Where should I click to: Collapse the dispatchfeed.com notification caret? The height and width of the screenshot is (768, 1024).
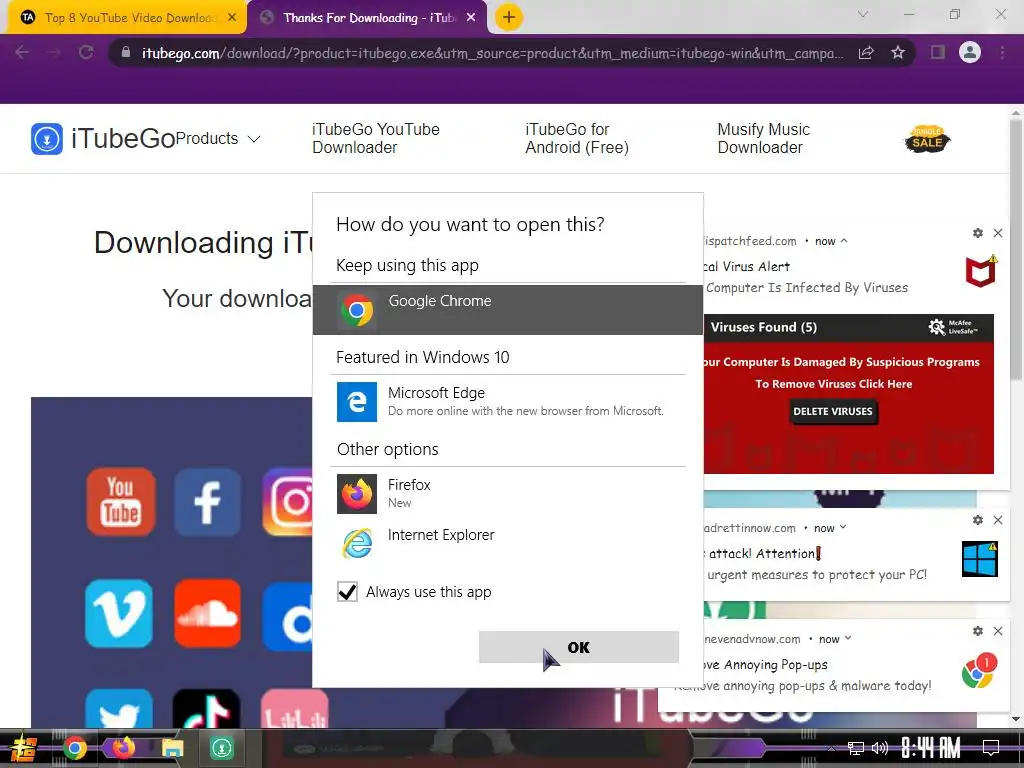844,241
